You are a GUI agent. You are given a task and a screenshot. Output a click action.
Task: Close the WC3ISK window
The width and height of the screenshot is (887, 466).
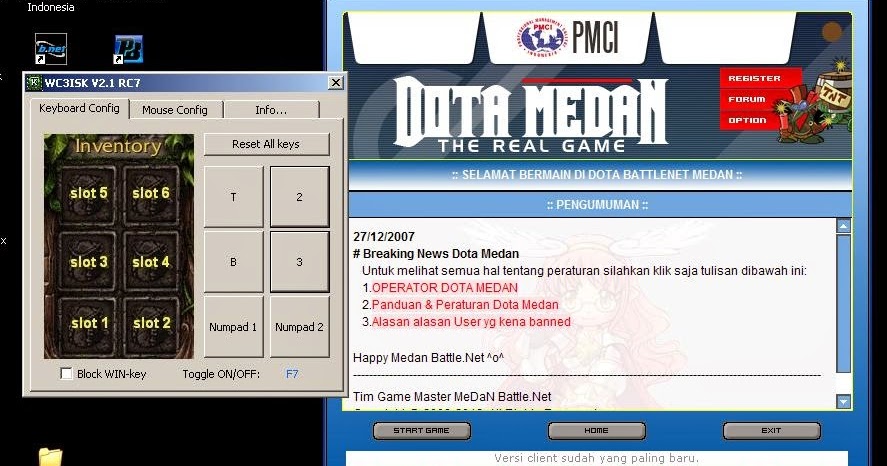335,83
